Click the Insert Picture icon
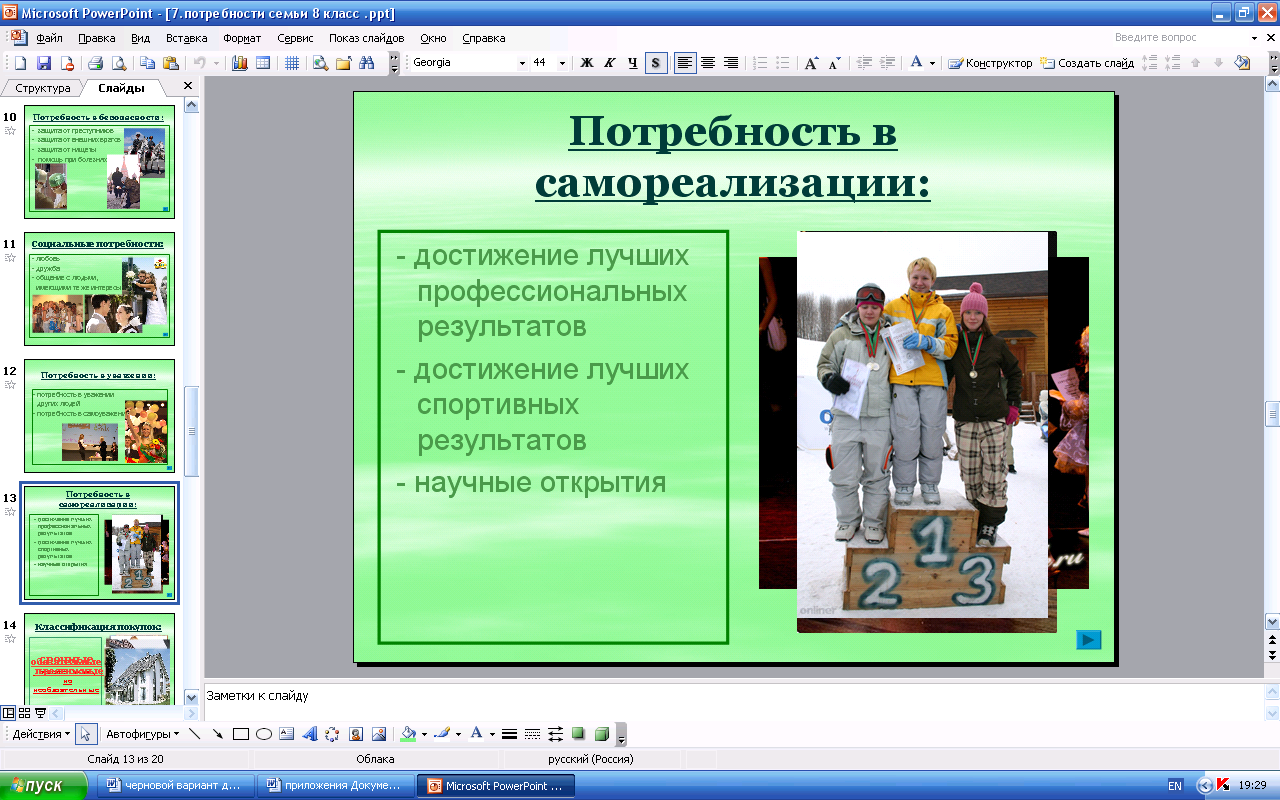 click(379, 734)
